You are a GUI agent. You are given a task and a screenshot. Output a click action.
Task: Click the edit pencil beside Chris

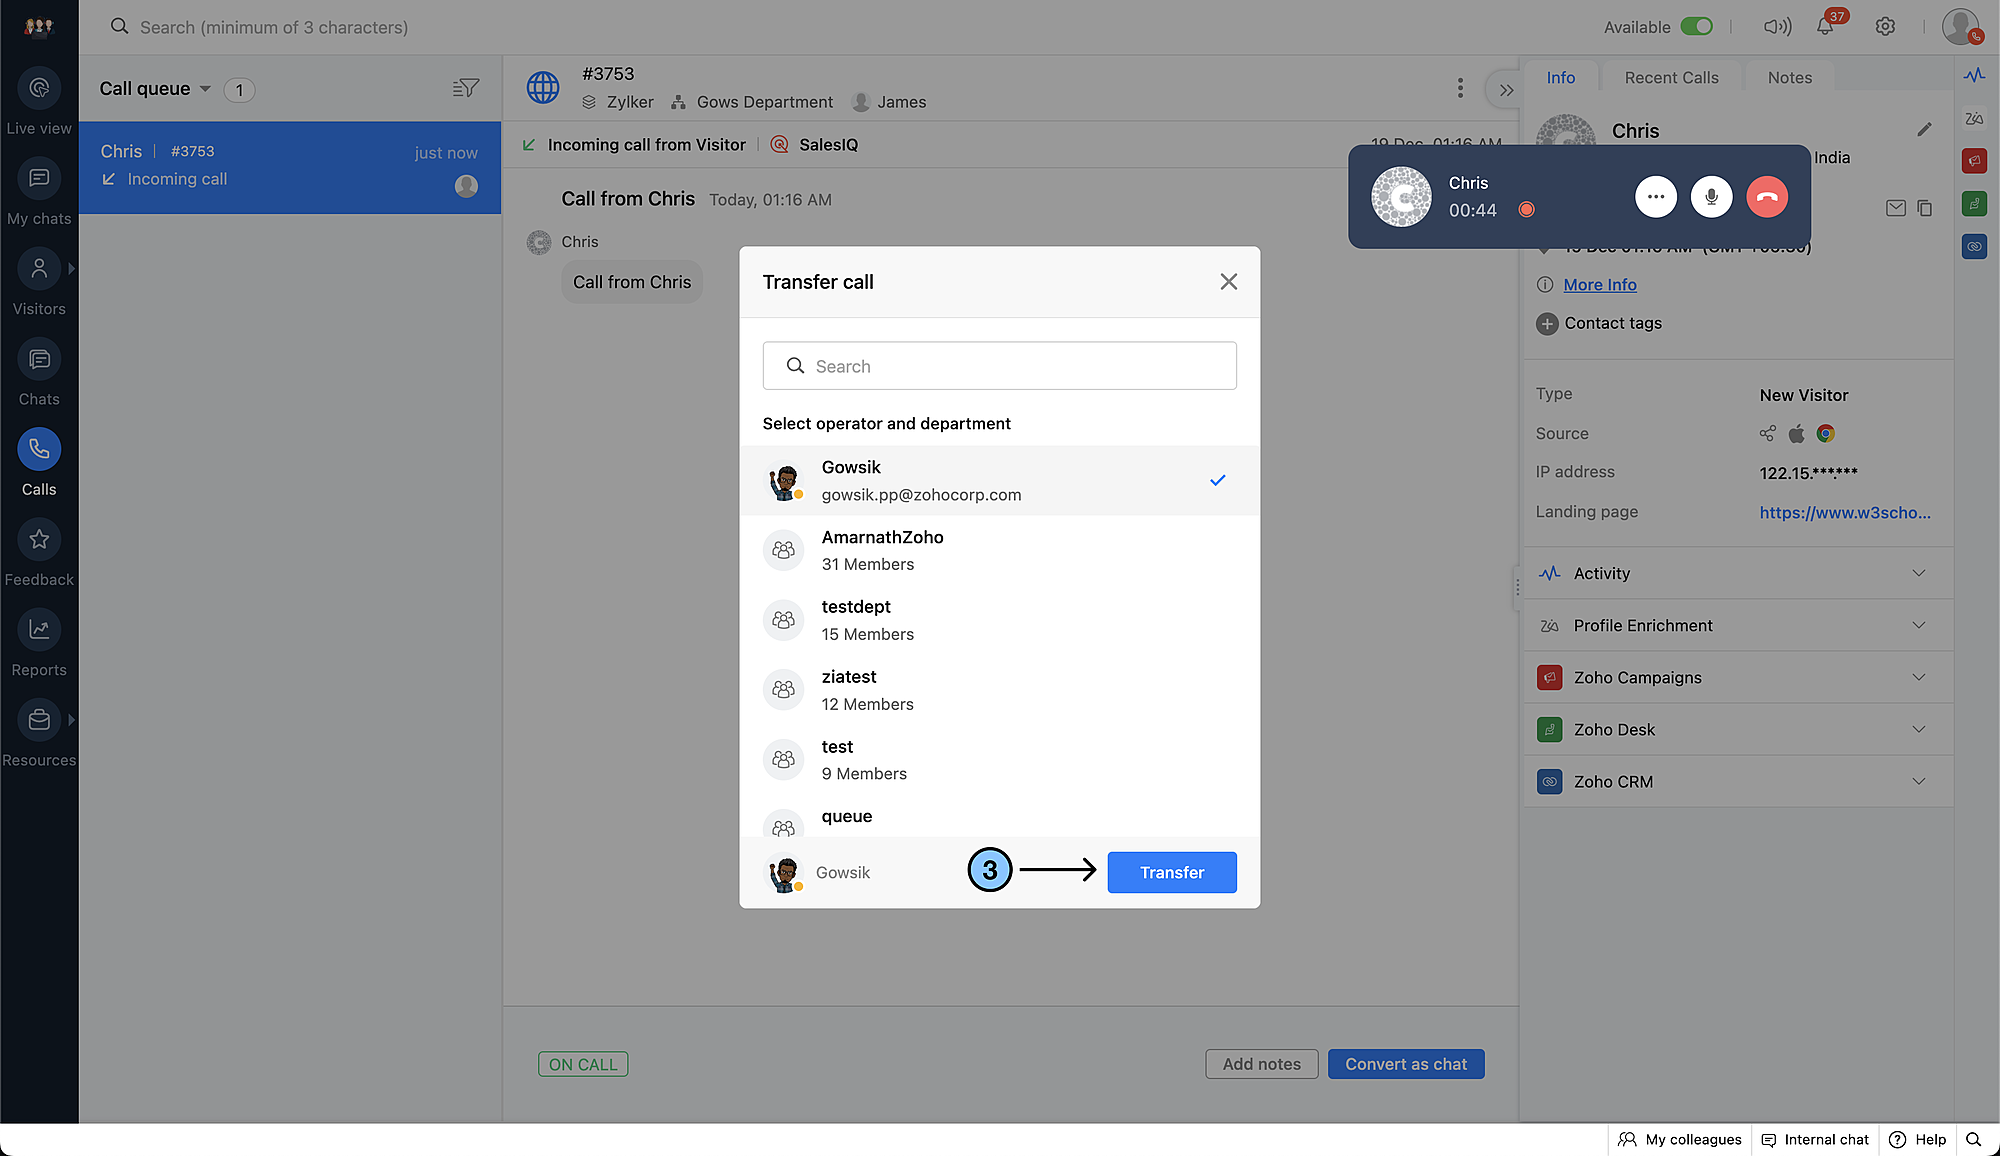1924,130
